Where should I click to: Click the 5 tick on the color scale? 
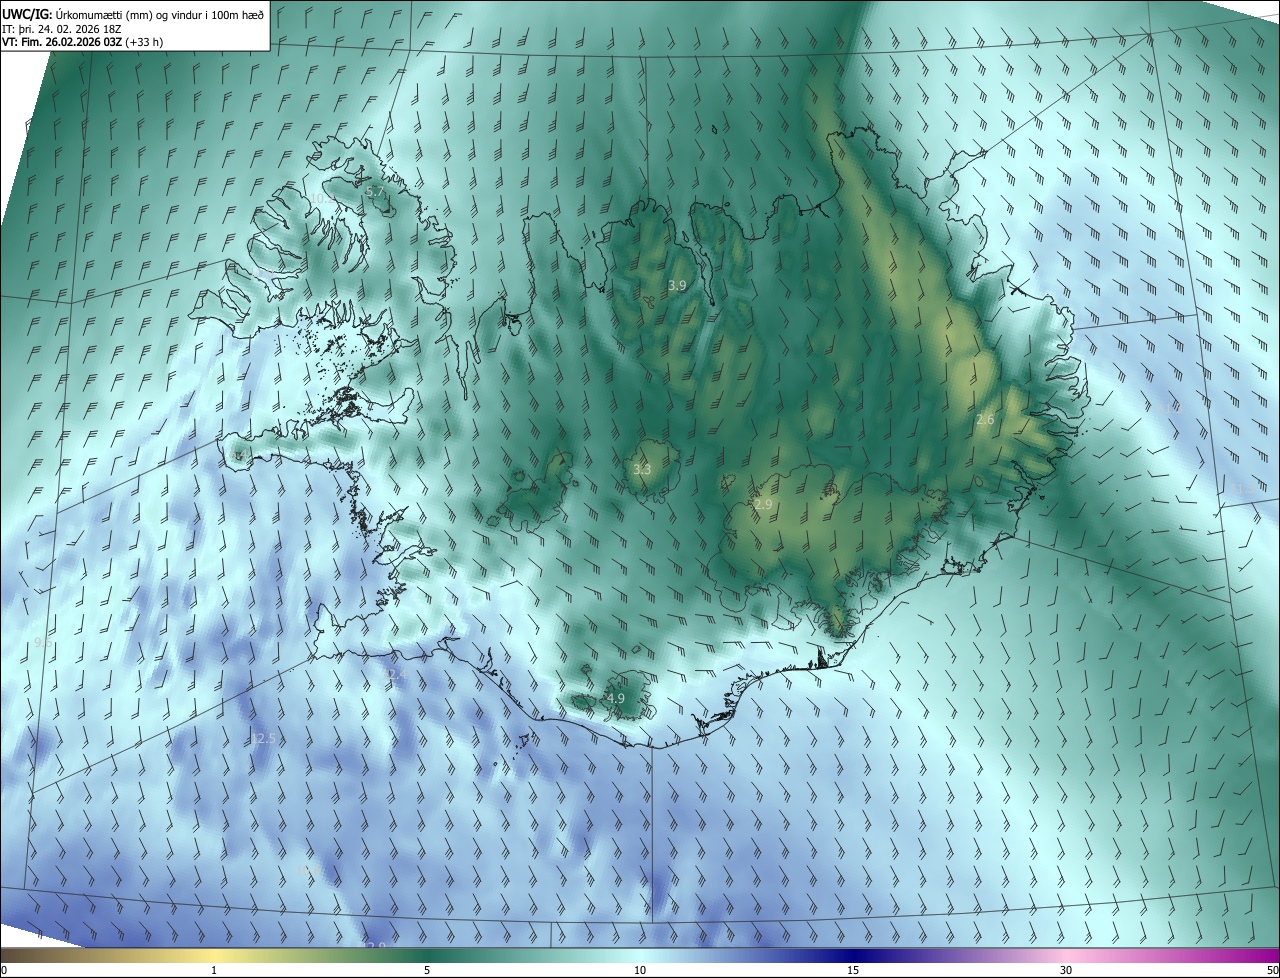pyautogui.click(x=427, y=970)
